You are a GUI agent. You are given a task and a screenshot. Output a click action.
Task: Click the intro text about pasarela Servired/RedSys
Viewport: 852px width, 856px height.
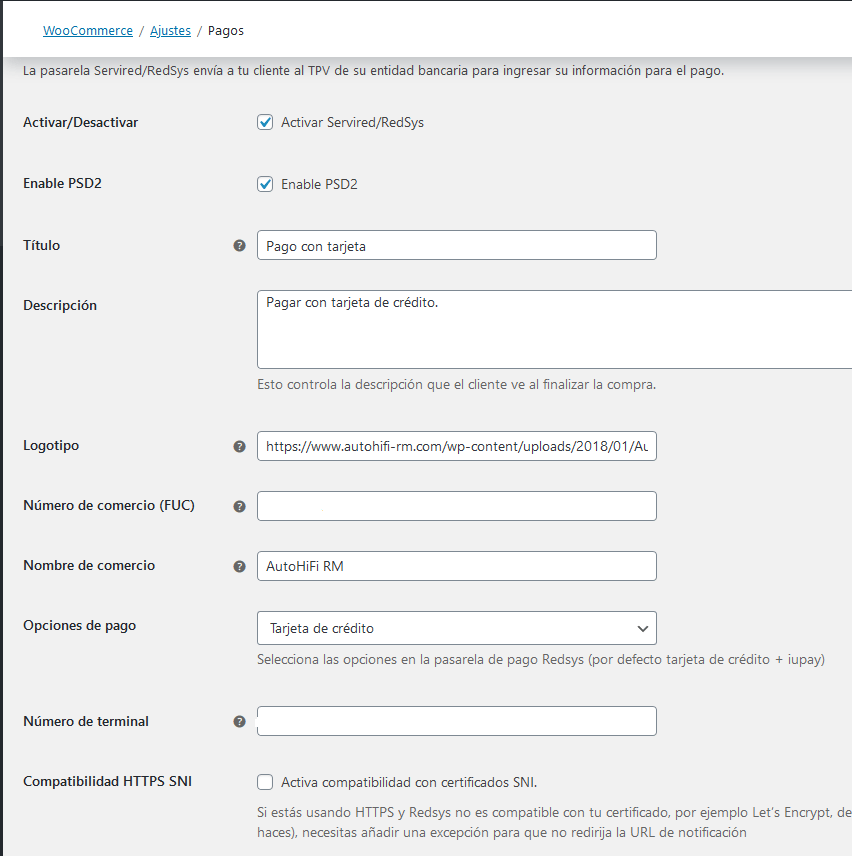[373, 70]
